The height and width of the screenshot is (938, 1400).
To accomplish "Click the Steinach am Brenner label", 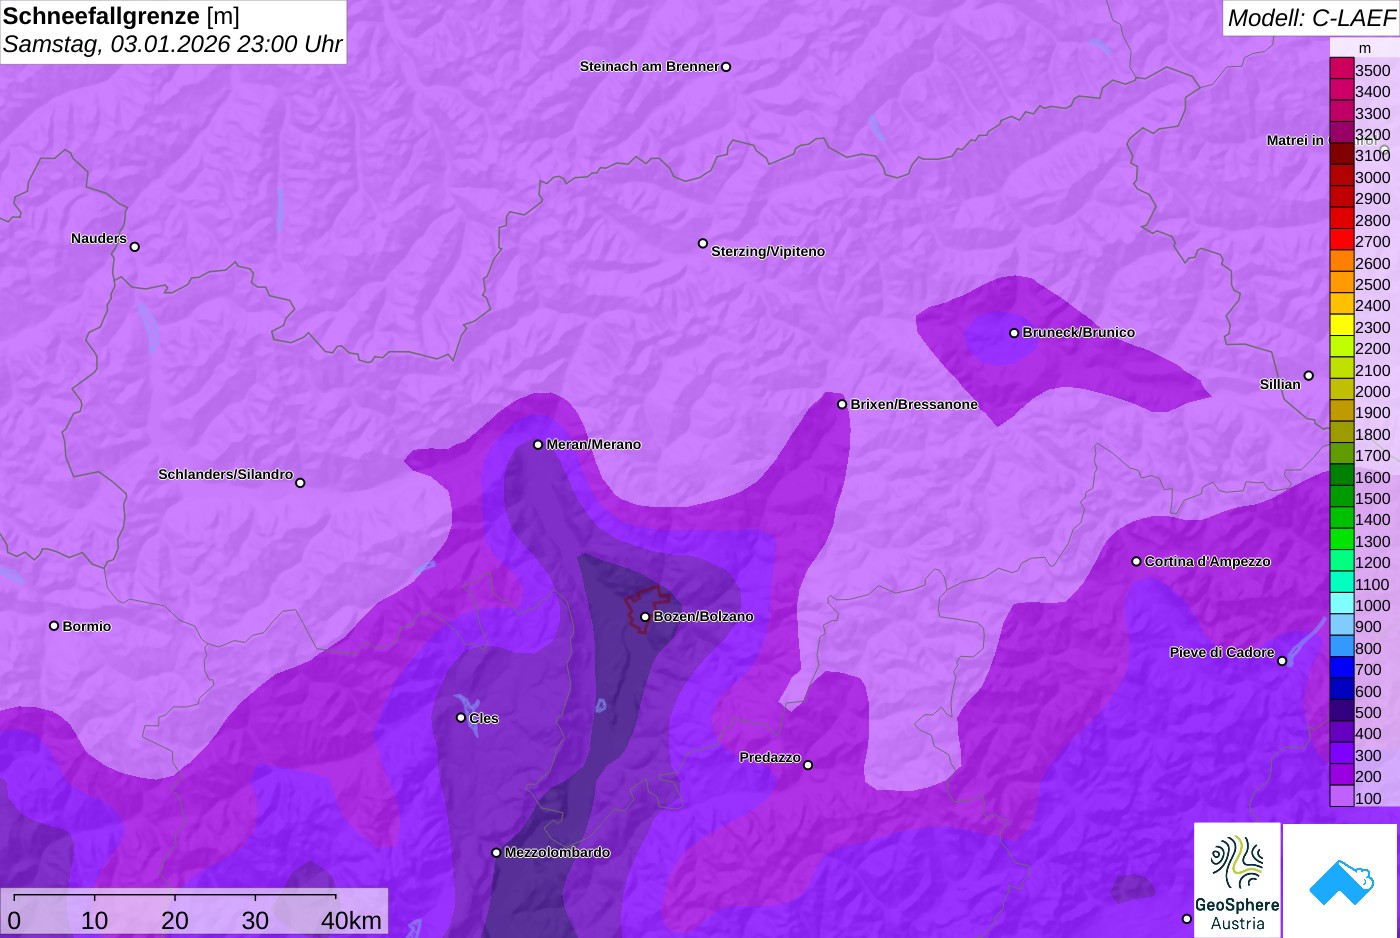I will 649,66.
